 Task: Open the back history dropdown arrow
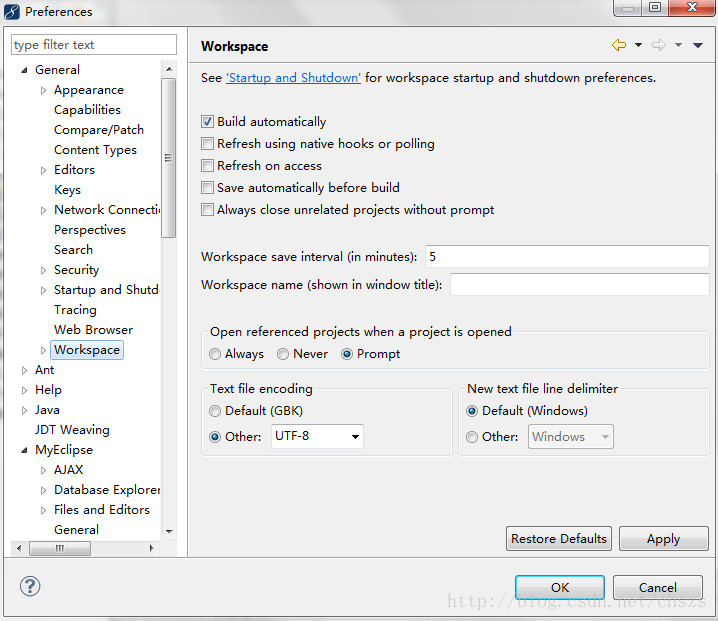point(638,45)
